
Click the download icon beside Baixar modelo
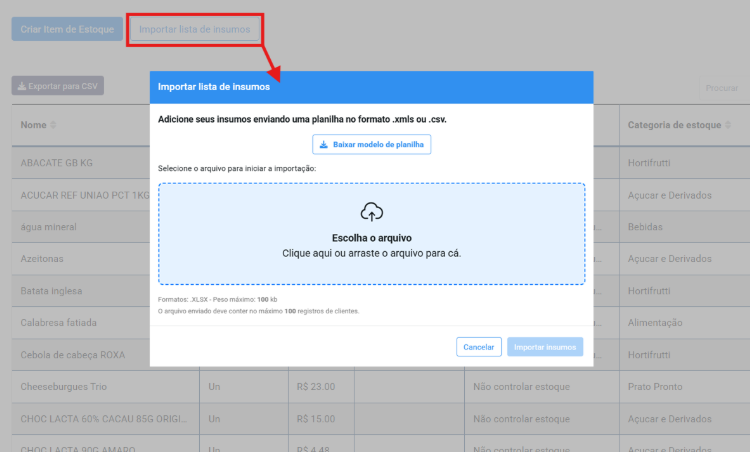tap(324, 145)
